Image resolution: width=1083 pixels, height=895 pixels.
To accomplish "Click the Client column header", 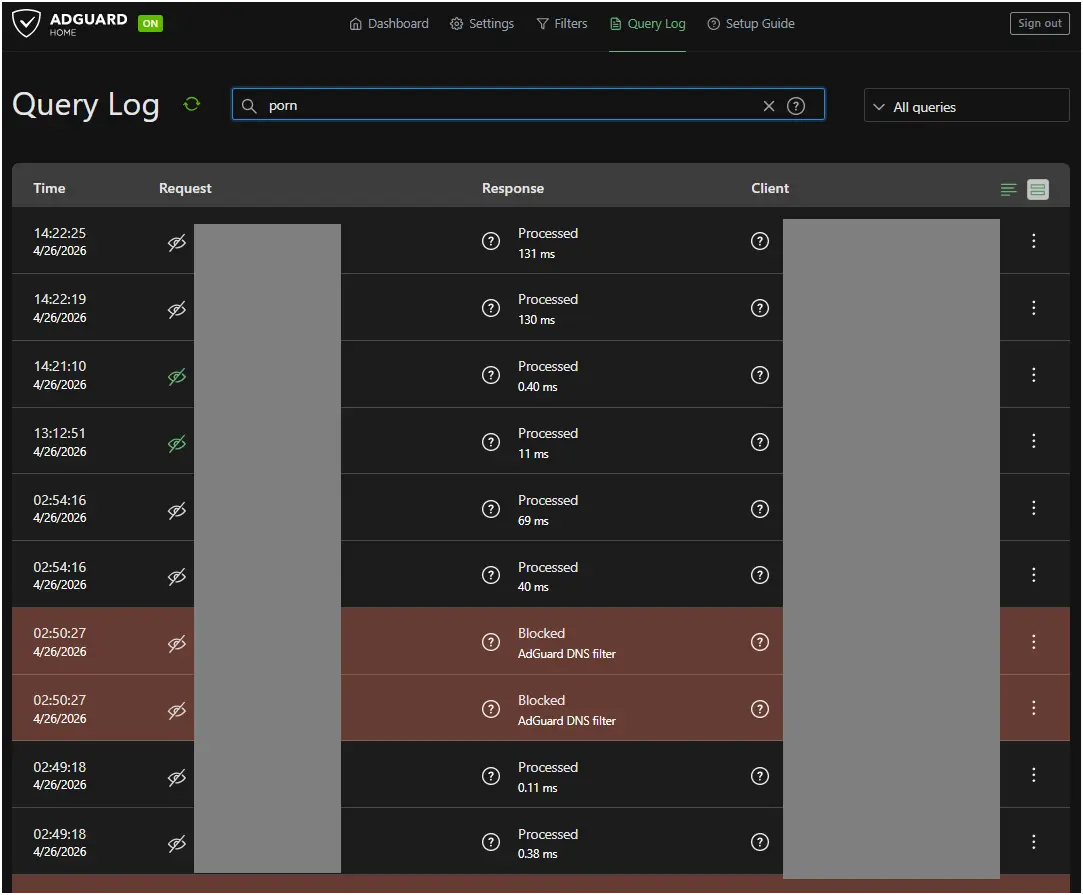I will (x=769, y=188).
